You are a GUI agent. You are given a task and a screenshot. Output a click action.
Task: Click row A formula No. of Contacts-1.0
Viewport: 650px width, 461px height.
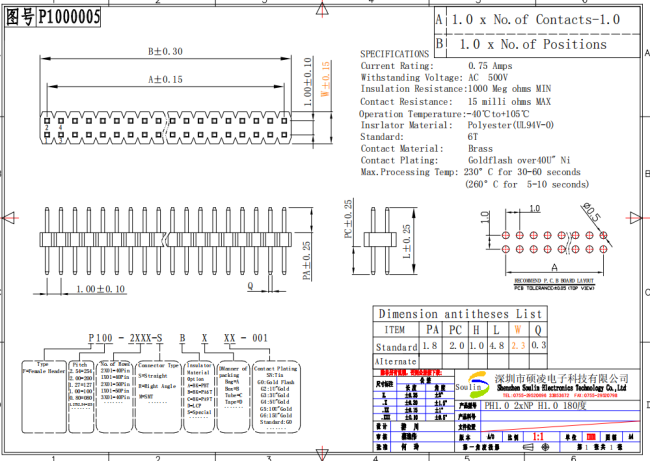(535, 19)
